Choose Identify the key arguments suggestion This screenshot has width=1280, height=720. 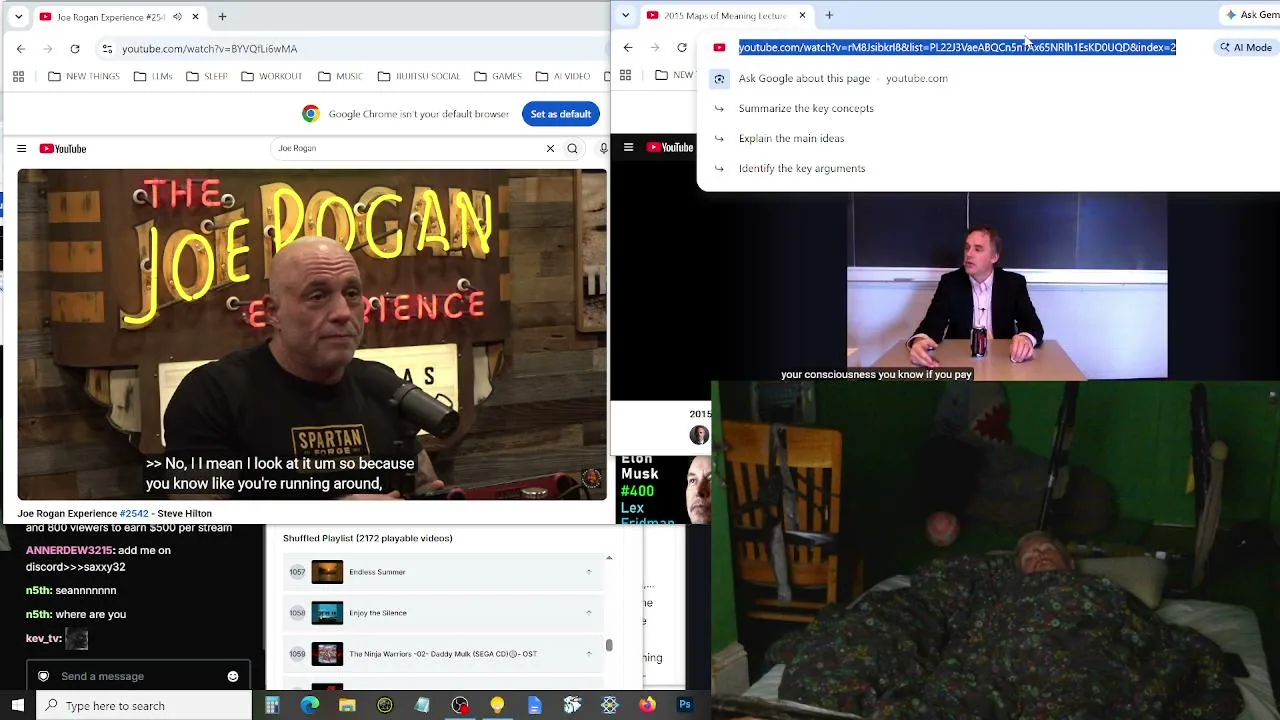point(802,168)
